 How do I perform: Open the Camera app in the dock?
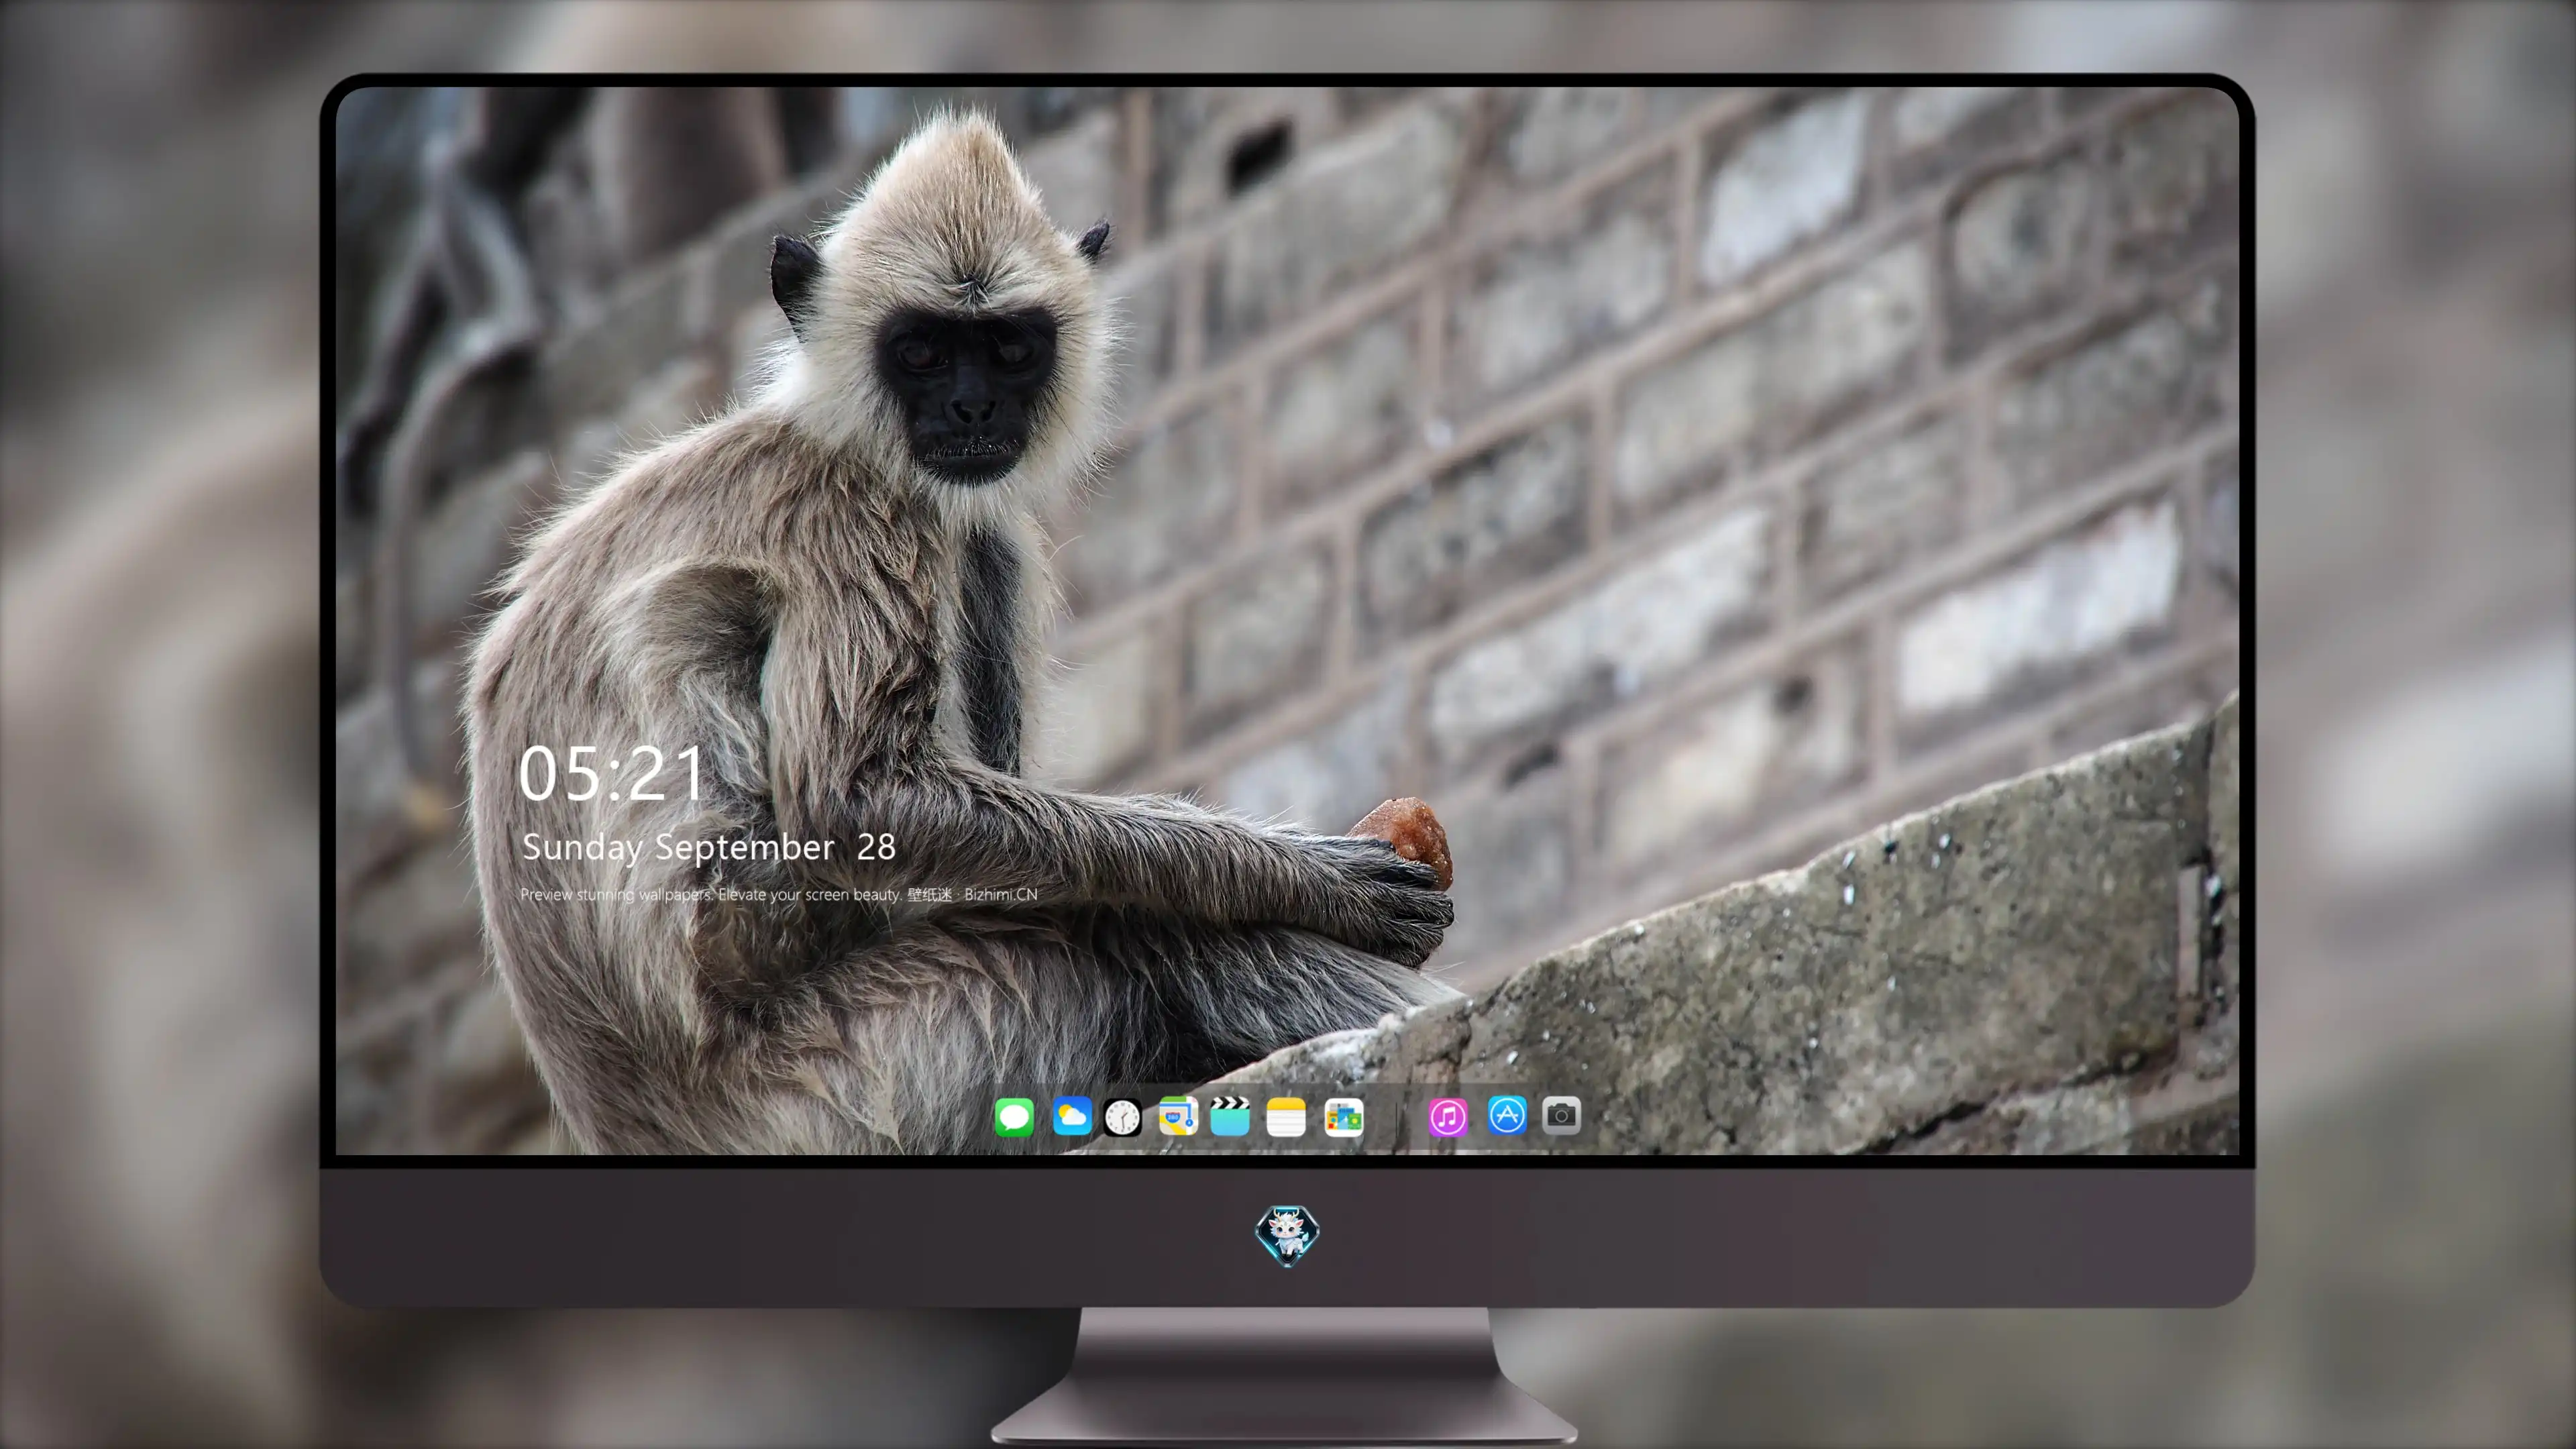[x=1561, y=1115]
